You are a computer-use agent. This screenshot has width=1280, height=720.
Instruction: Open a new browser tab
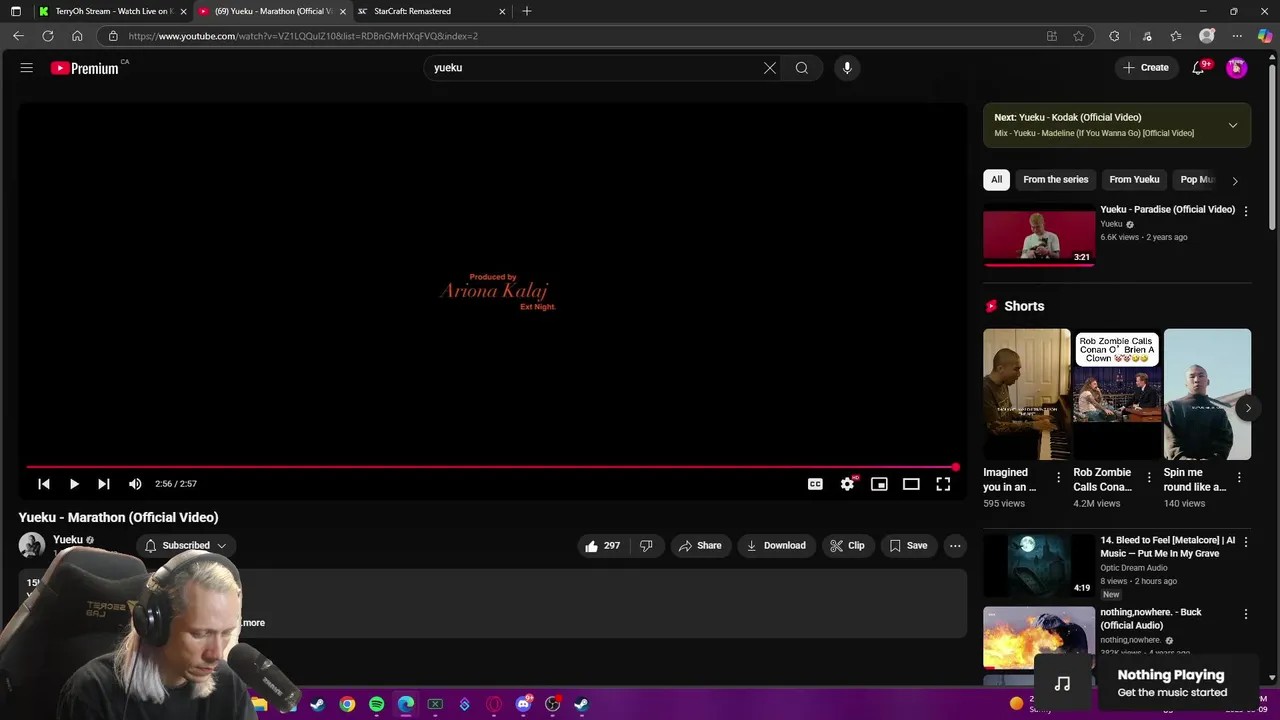click(x=527, y=11)
